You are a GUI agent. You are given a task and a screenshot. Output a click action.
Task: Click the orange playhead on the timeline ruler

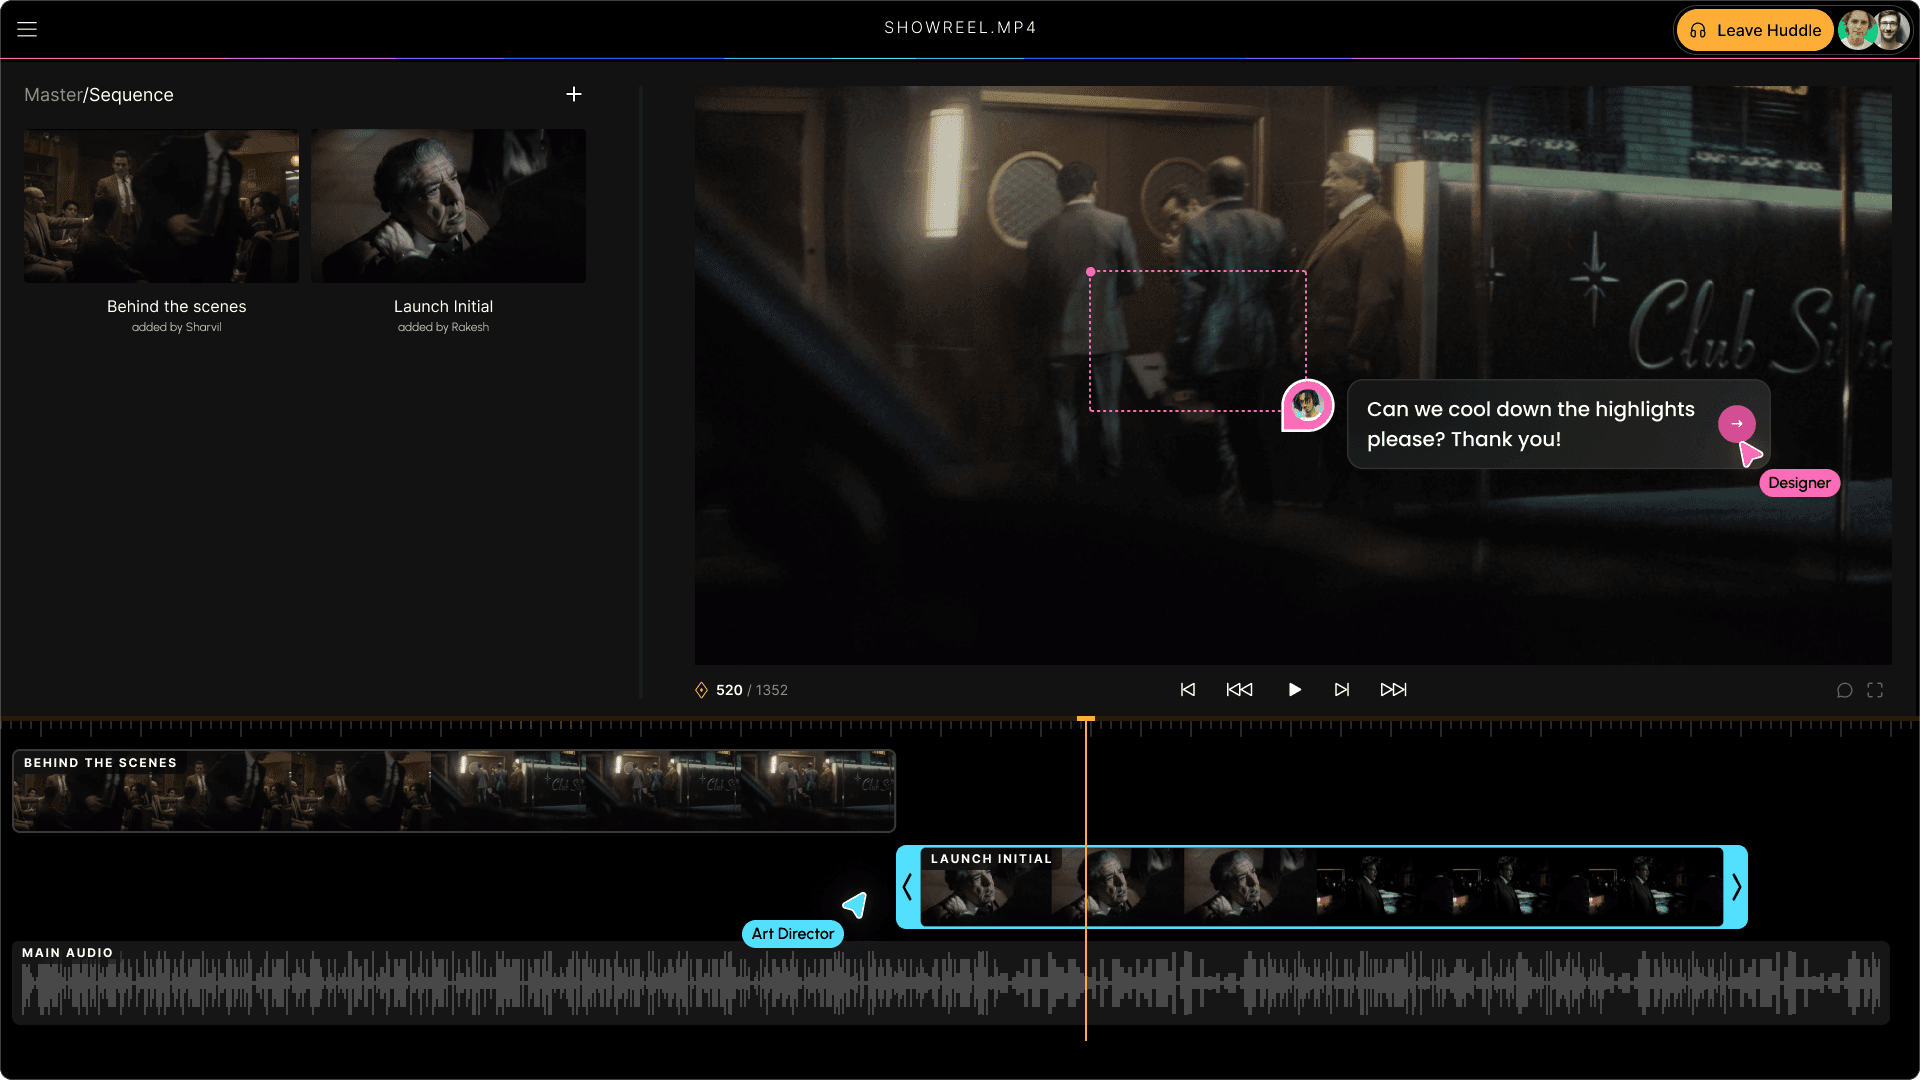coord(1087,718)
